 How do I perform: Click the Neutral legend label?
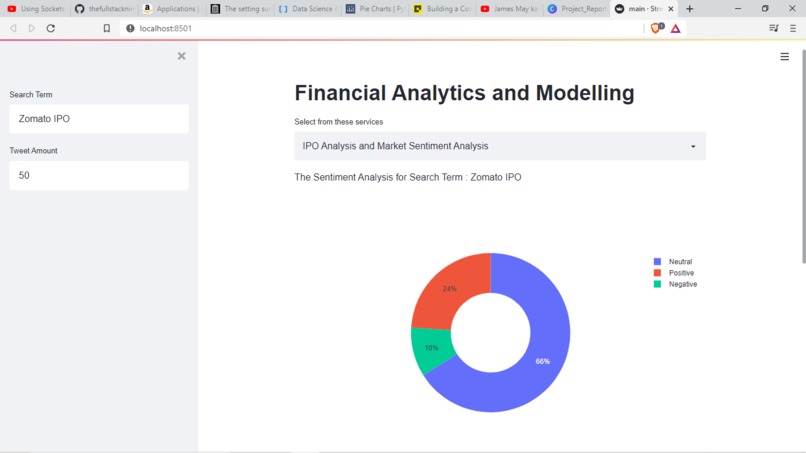[680, 262]
